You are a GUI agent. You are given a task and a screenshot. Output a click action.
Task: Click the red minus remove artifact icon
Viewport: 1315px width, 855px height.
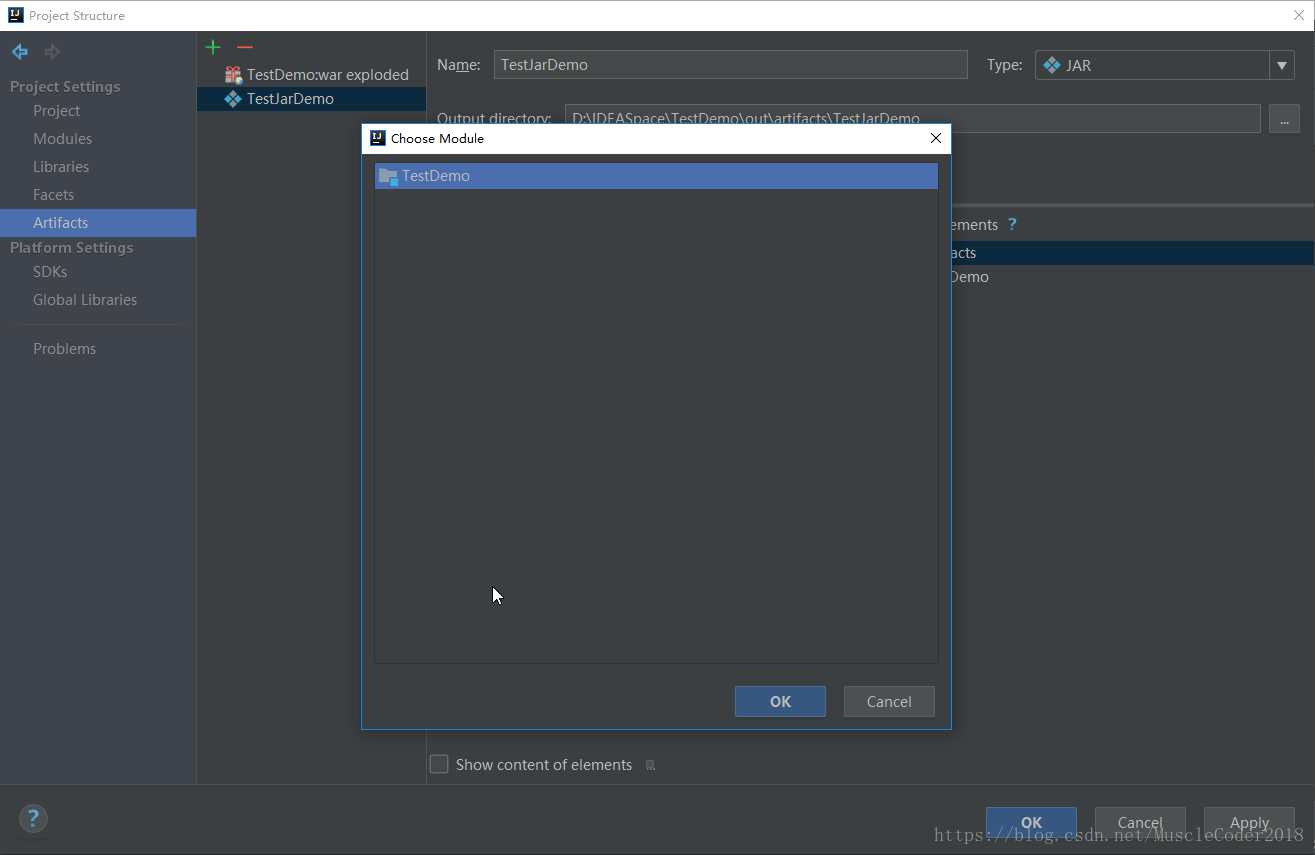pyautogui.click(x=245, y=48)
